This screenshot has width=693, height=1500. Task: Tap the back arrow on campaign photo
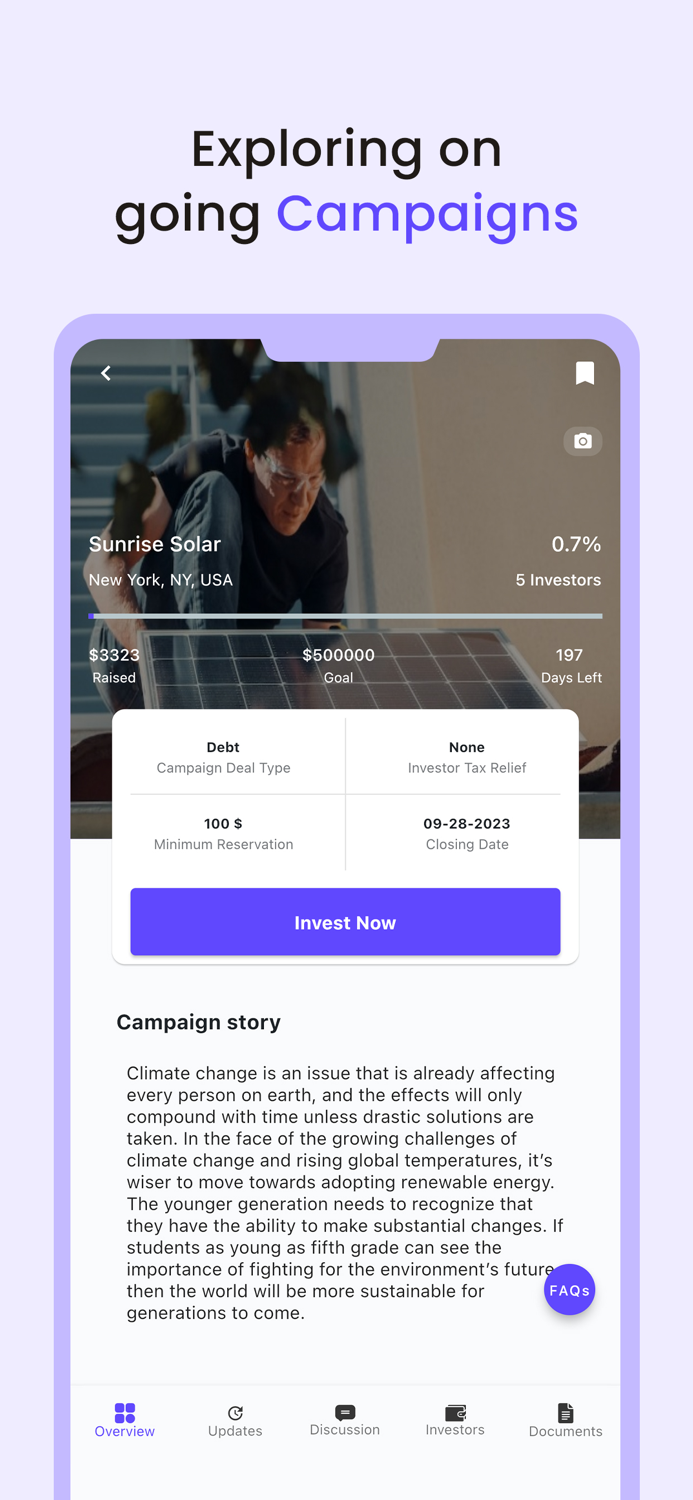tap(105, 373)
